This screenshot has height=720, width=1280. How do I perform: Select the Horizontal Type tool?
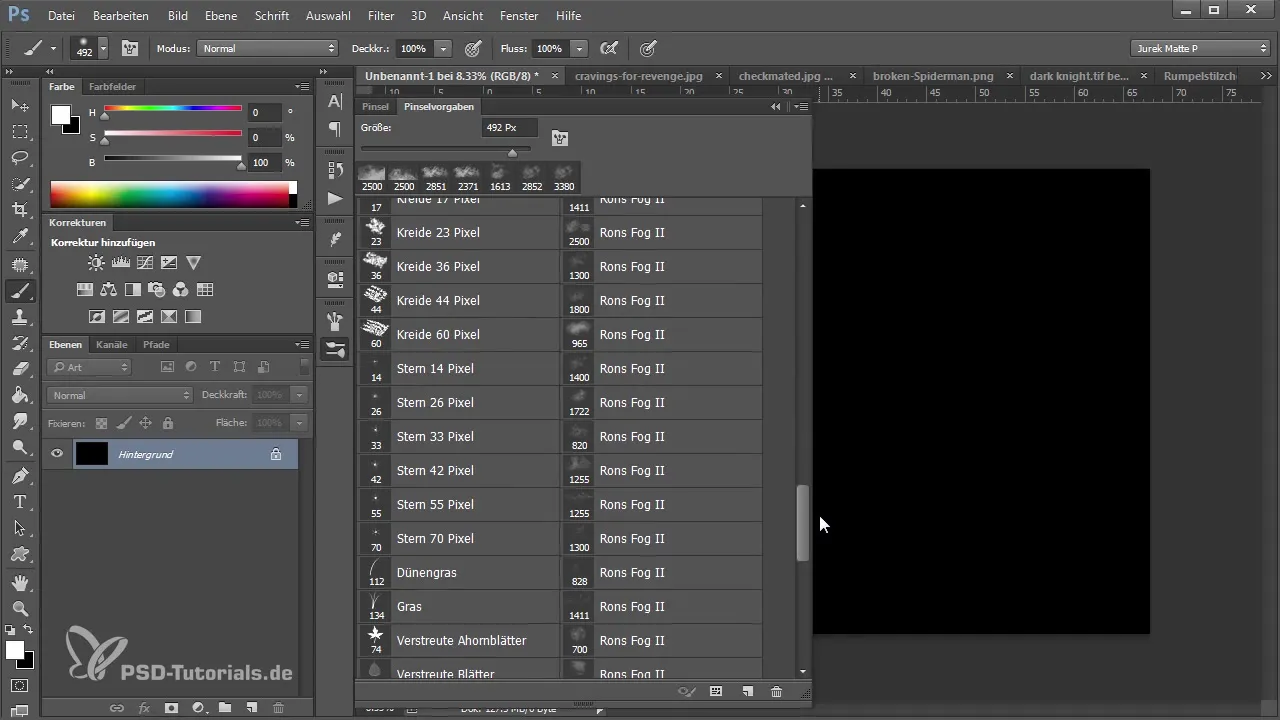point(20,502)
